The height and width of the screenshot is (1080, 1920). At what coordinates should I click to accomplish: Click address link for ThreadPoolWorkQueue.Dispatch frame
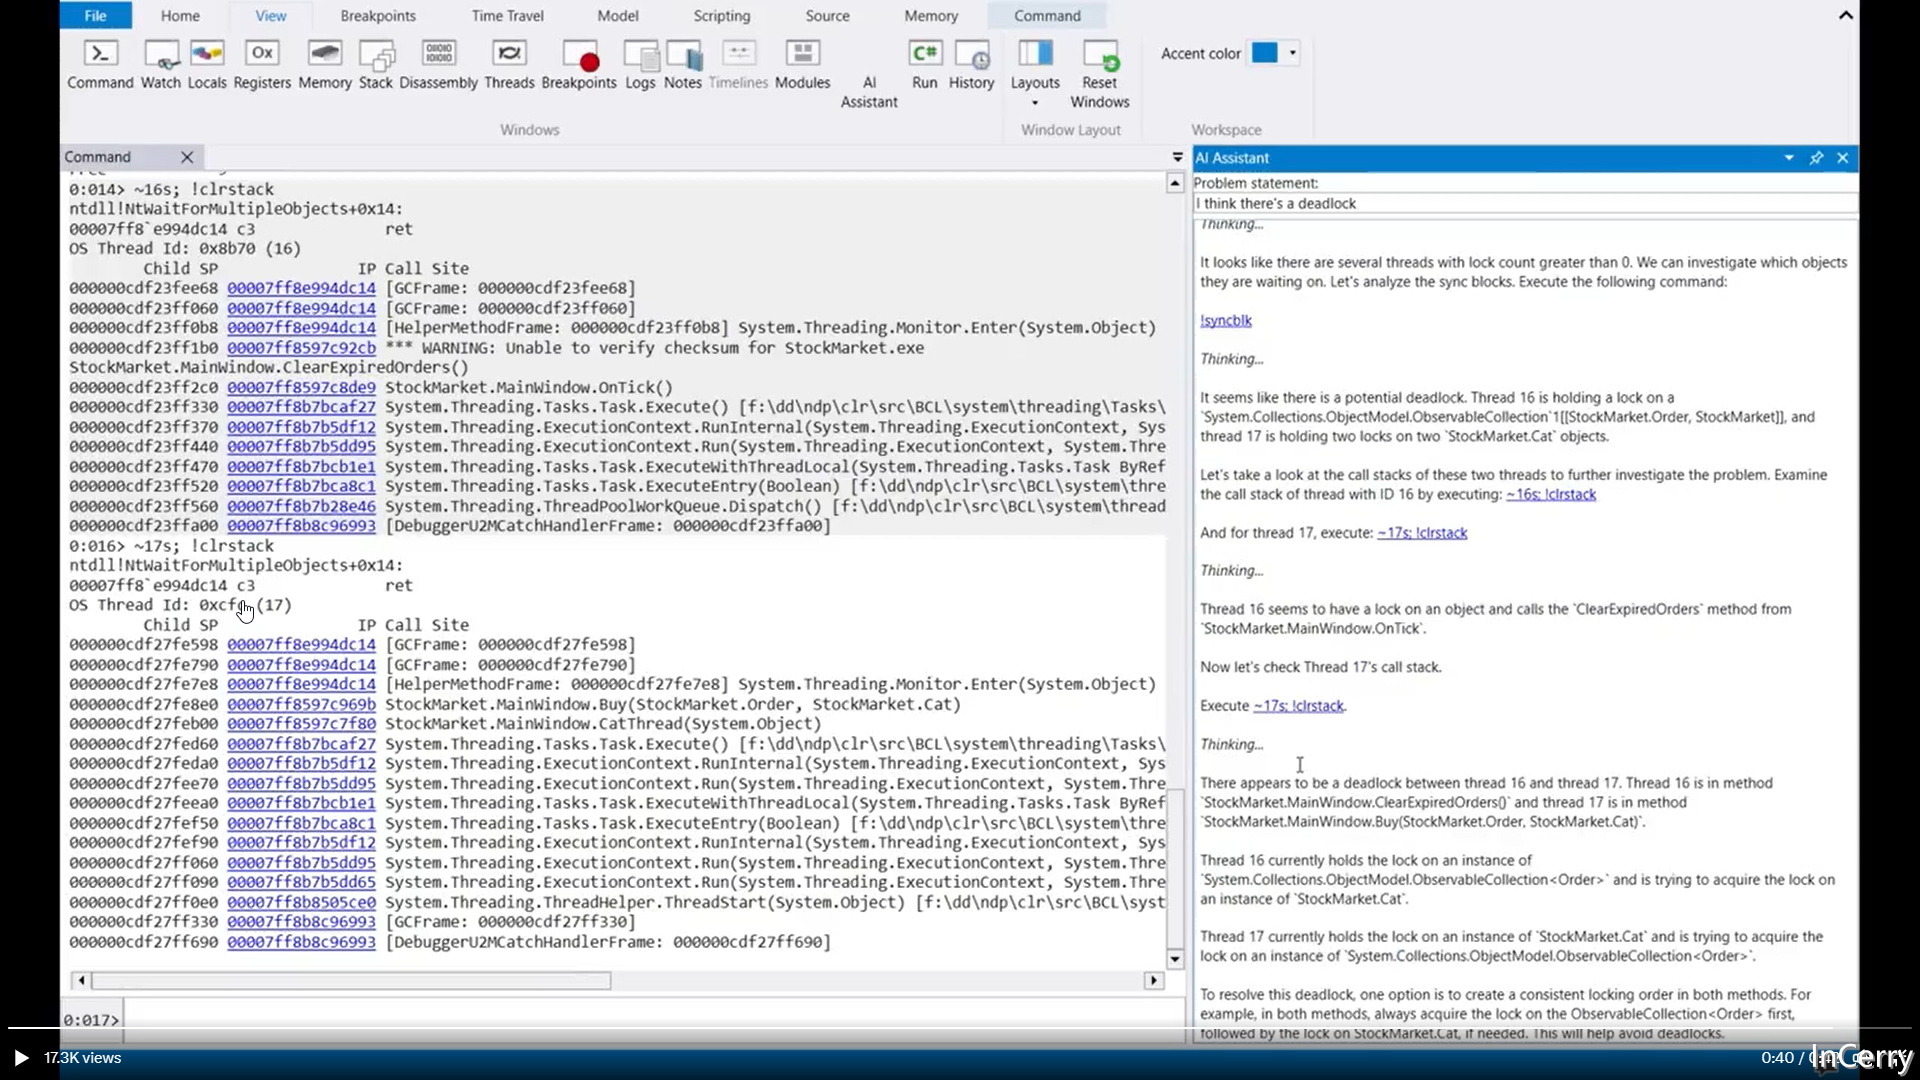(301, 506)
